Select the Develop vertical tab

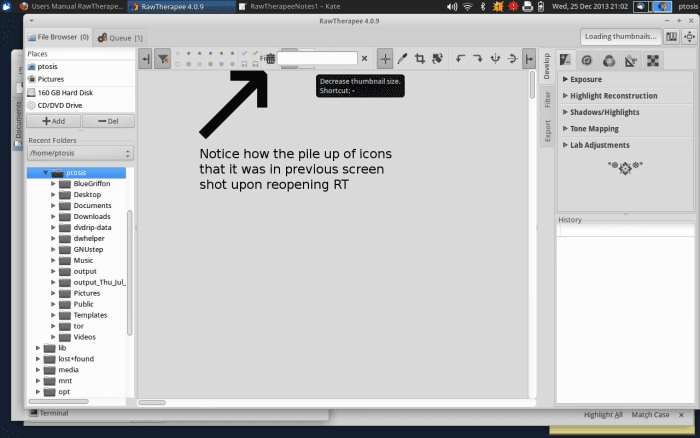coord(546,66)
